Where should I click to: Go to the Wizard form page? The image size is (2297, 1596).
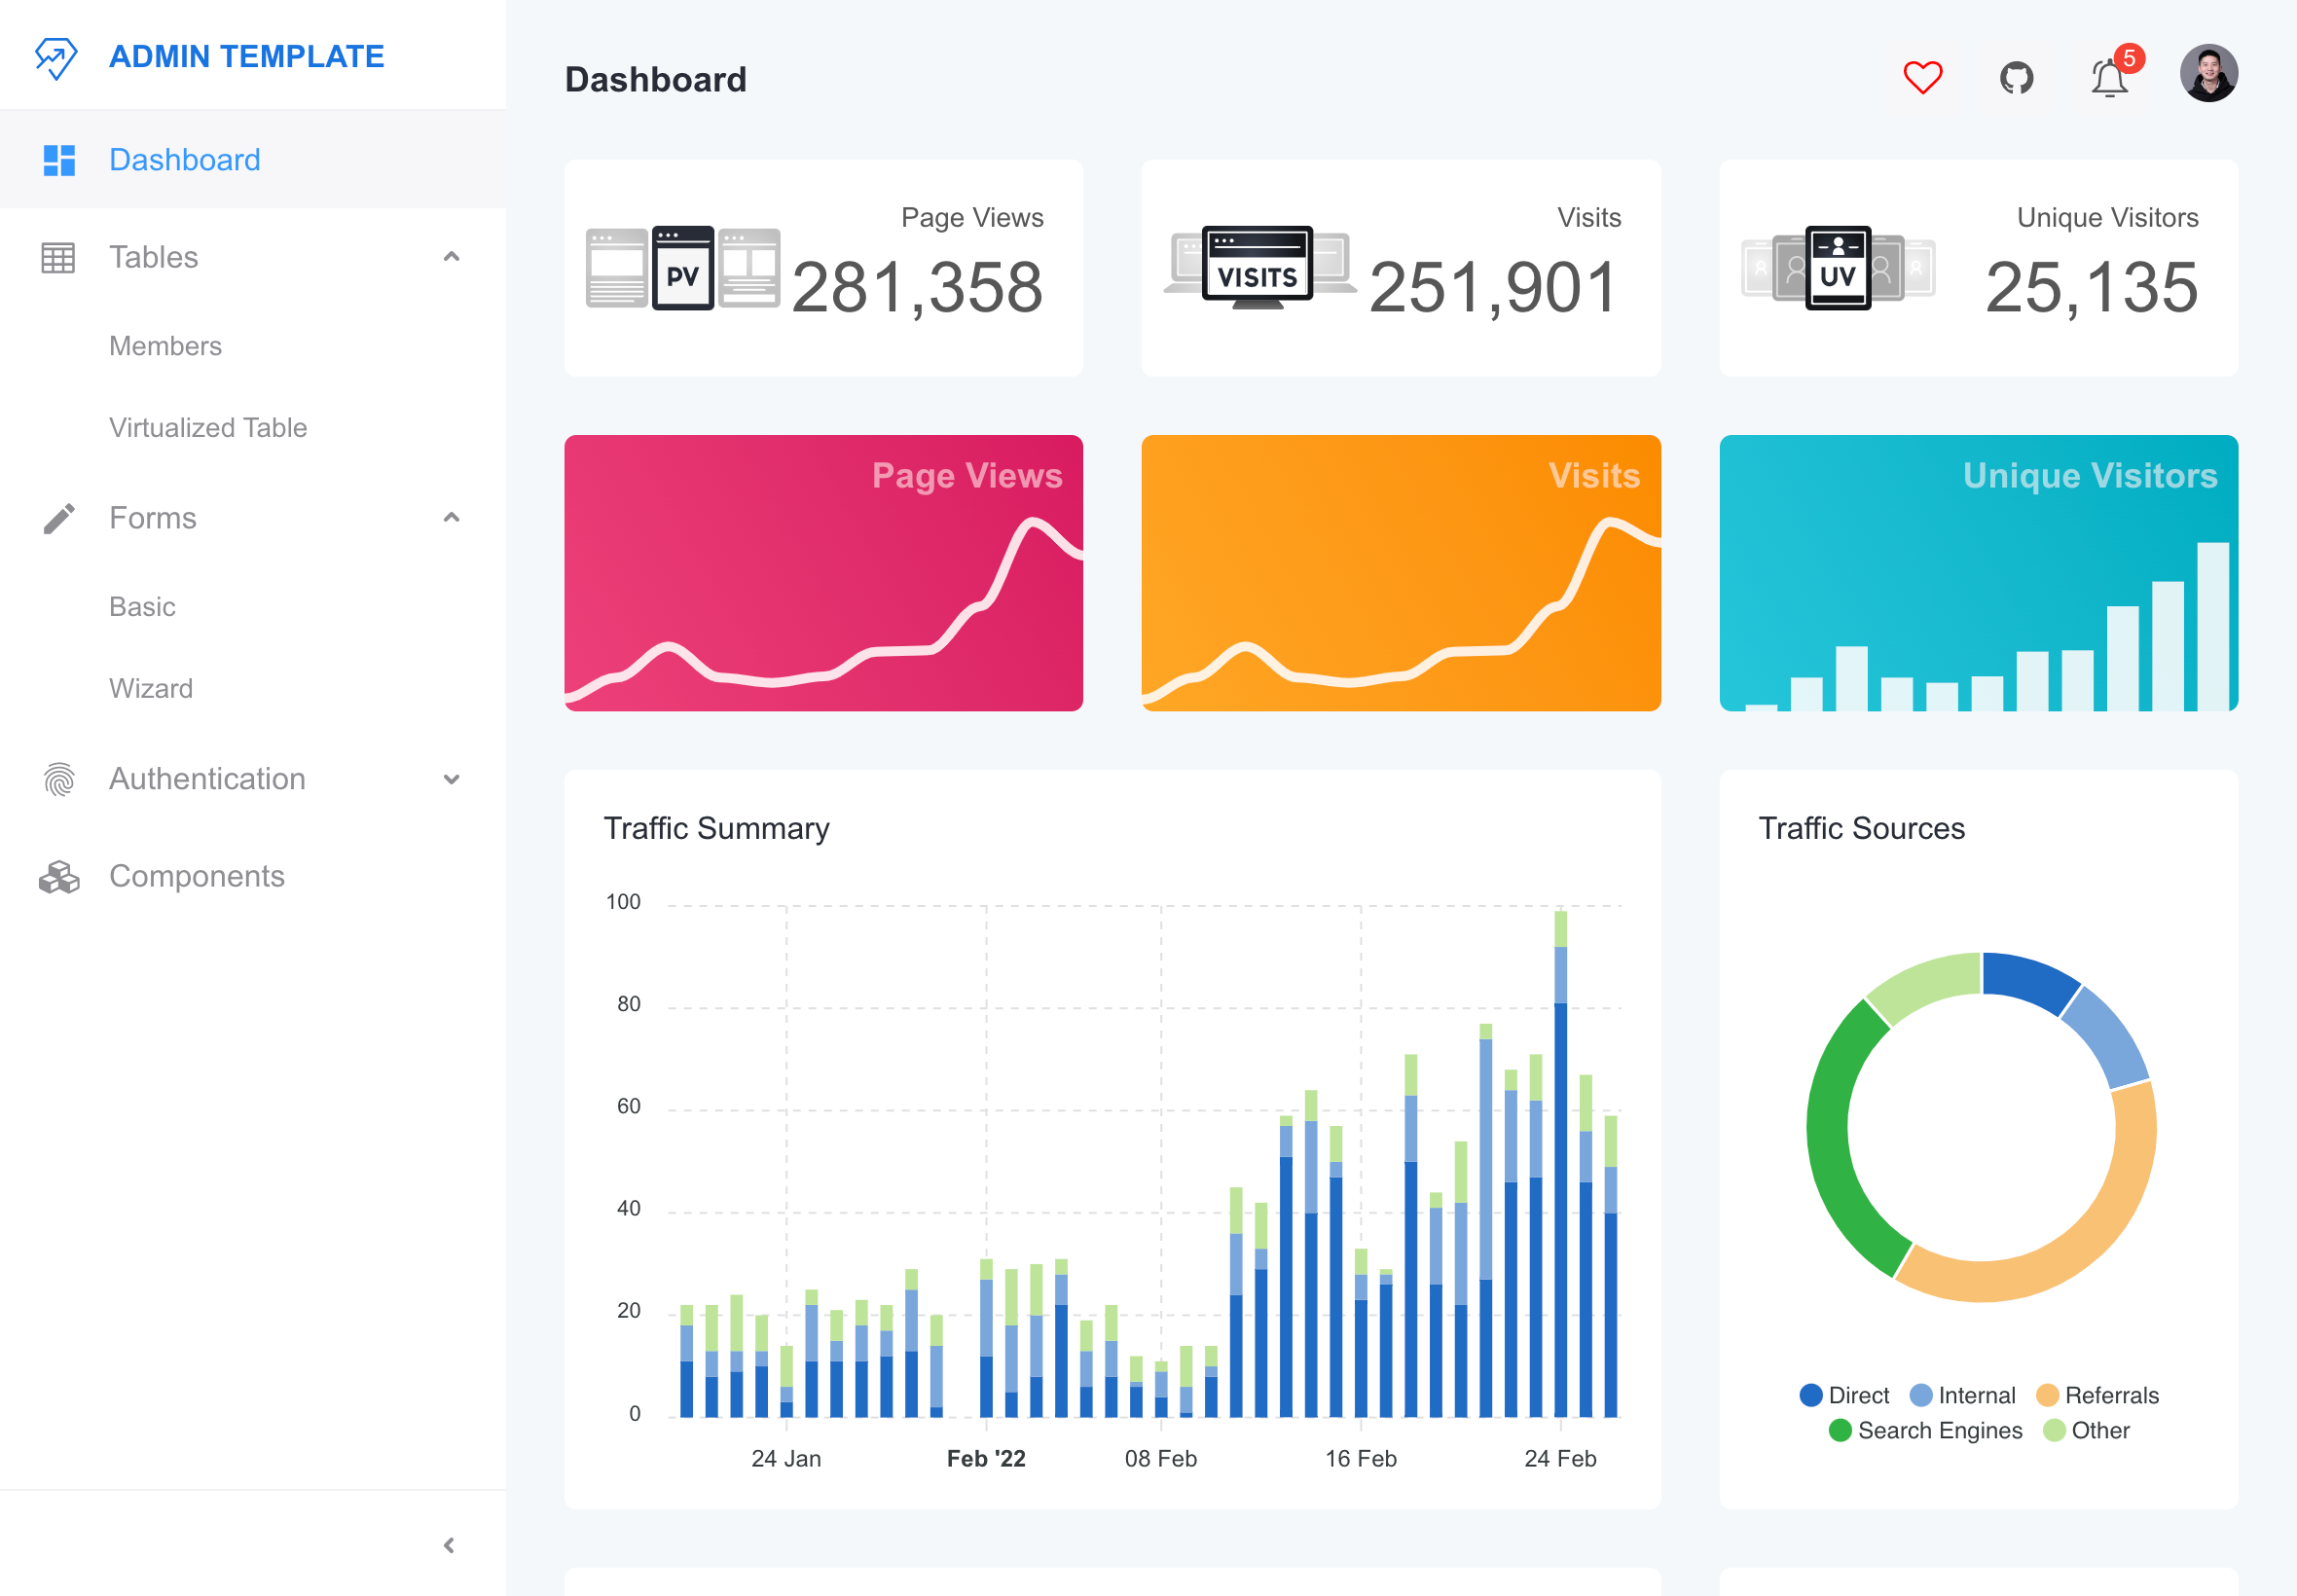(x=151, y=689)
